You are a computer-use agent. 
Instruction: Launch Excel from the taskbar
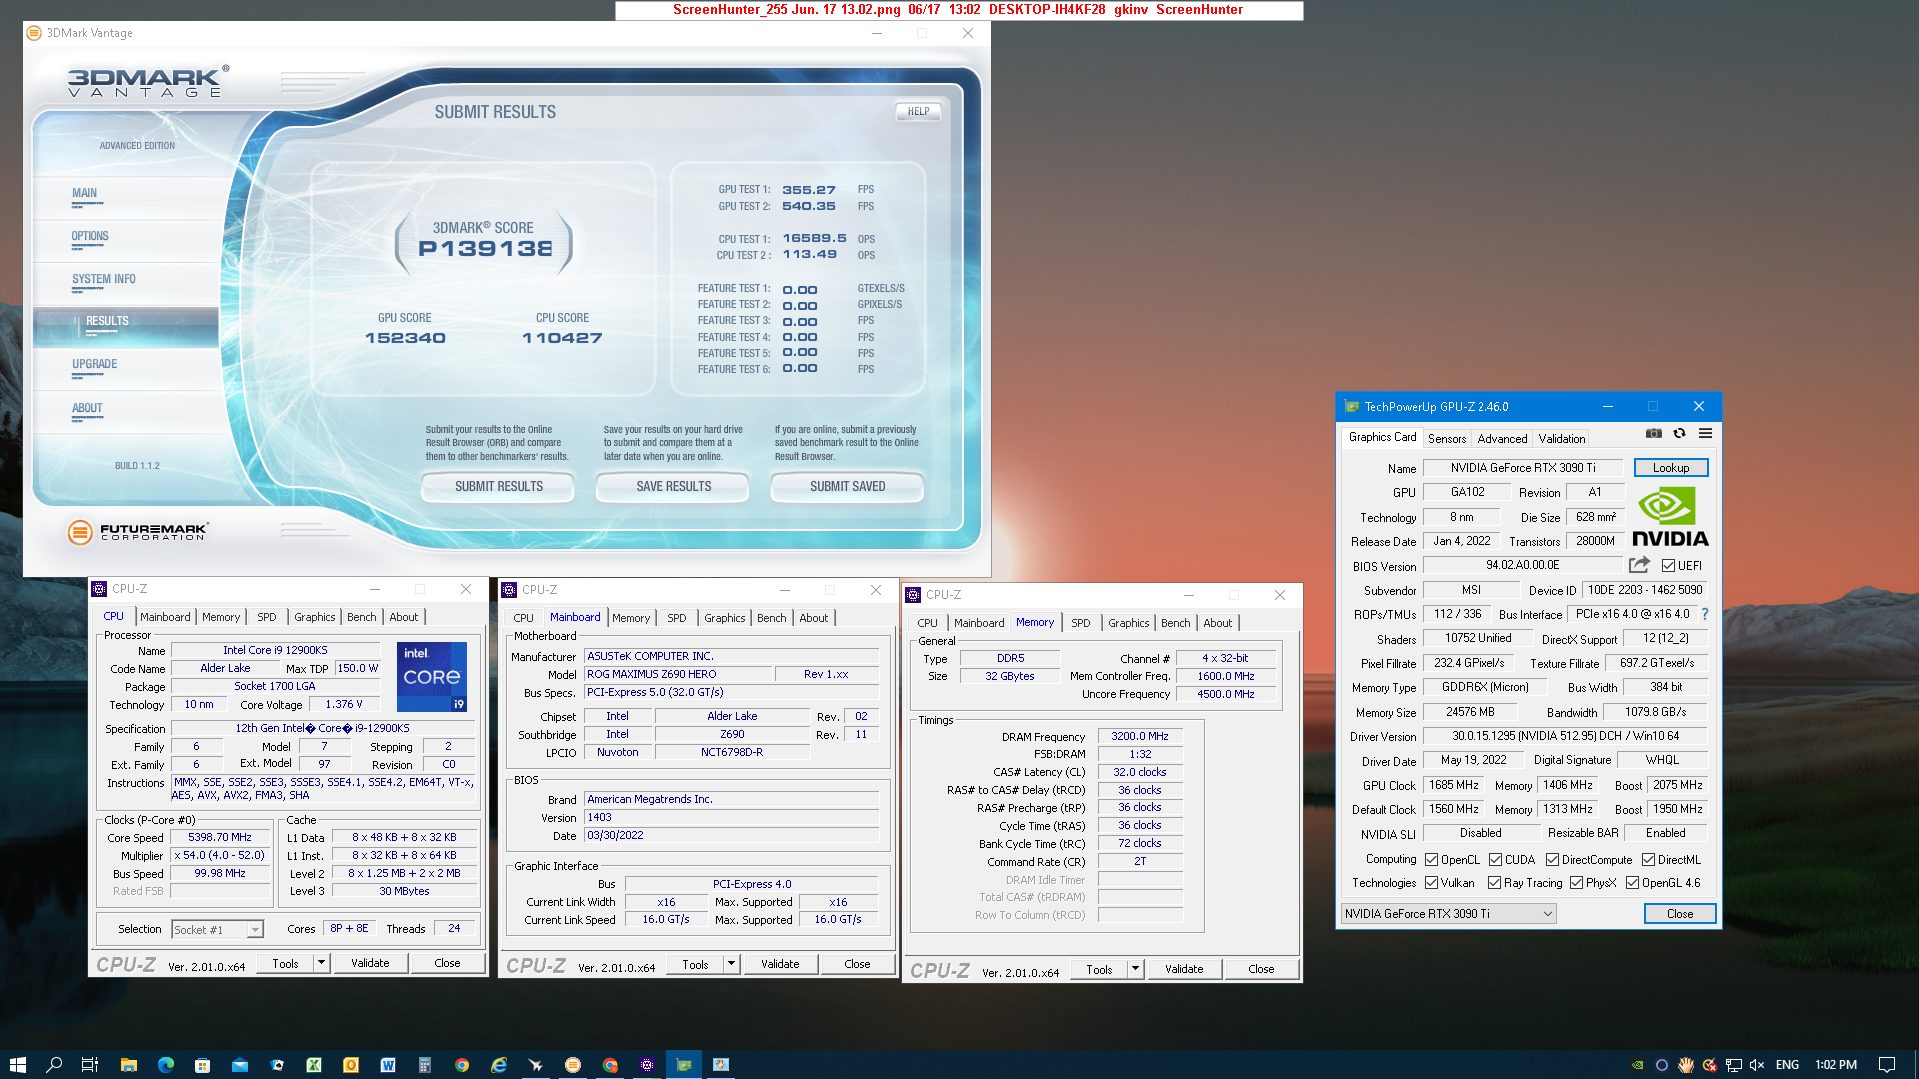point(314,1065)
